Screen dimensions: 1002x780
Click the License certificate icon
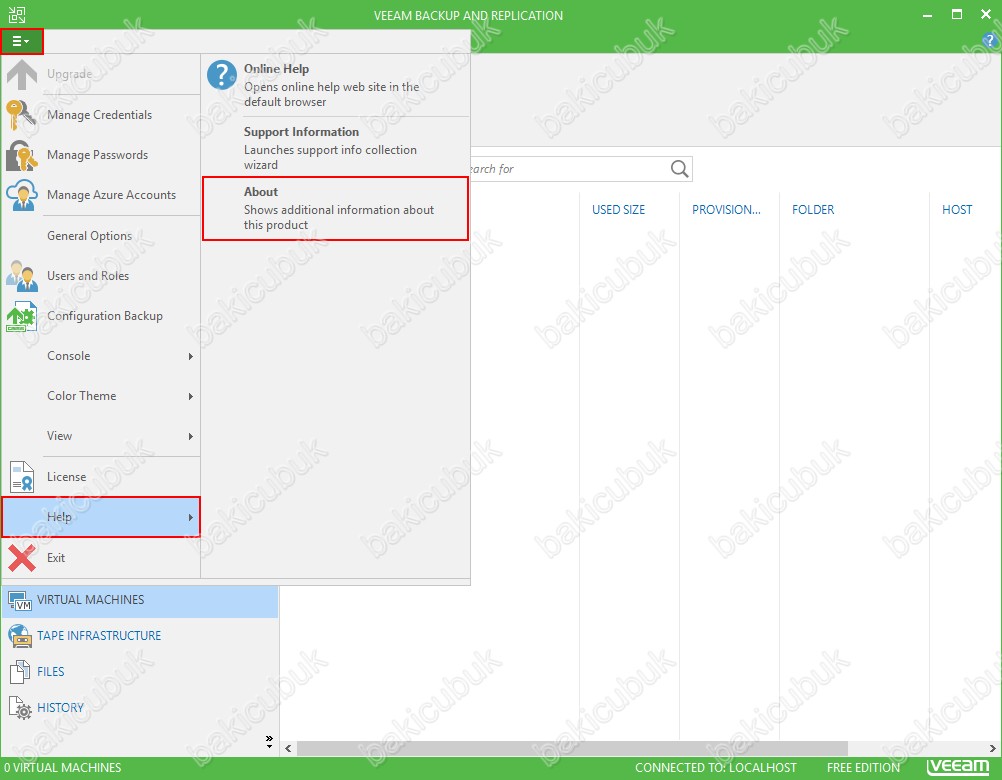pyautogui.click(x=22, y=477)
